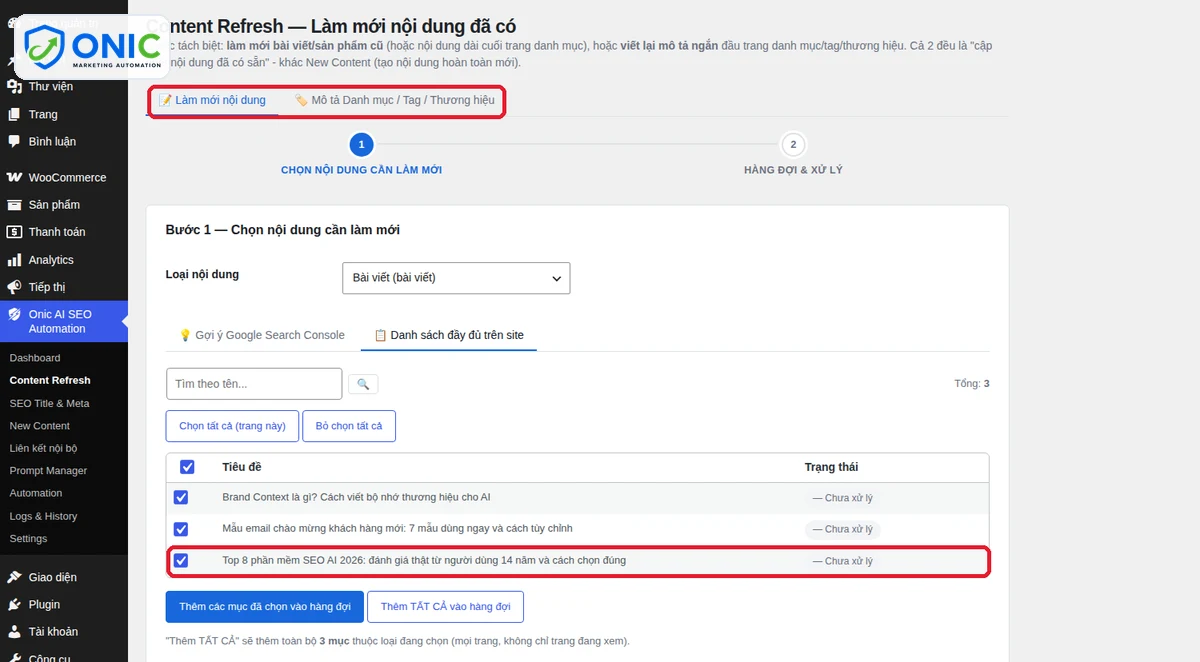
Task: Uncheck the Top 8 phần mềm SEO row
Action: pyautogui.click(x=181, y=561)
